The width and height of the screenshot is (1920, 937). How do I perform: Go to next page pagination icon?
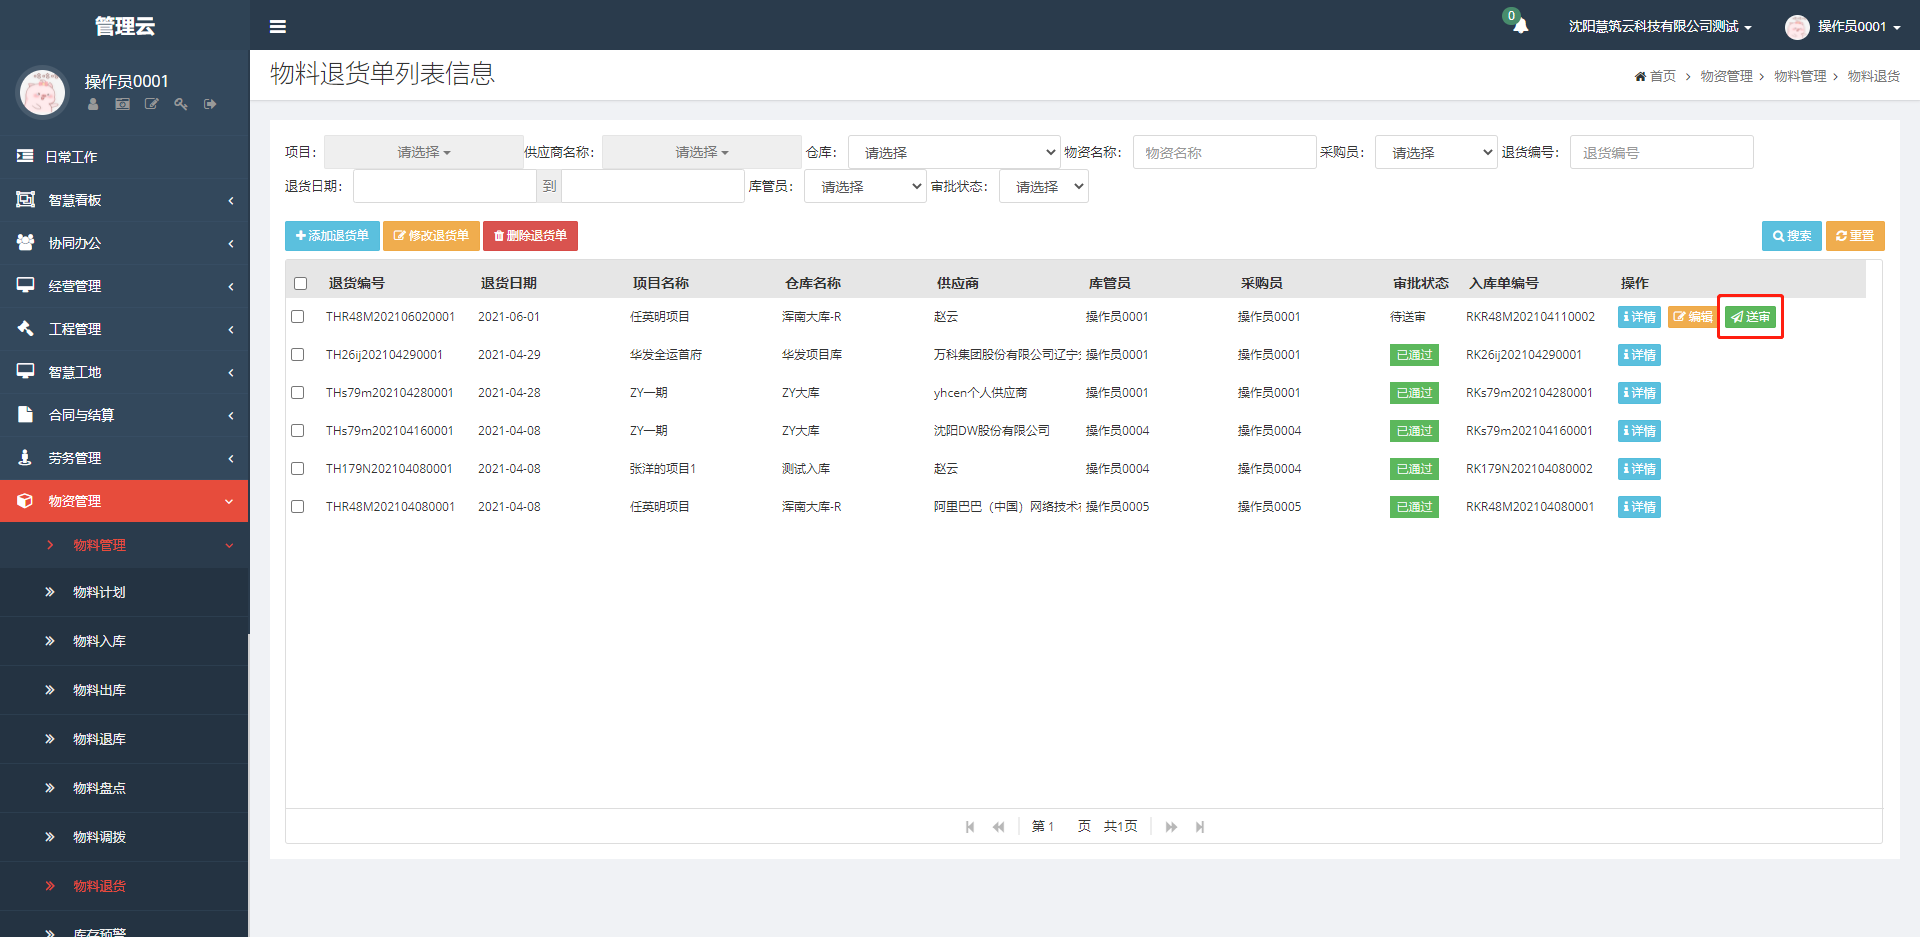1171,827
